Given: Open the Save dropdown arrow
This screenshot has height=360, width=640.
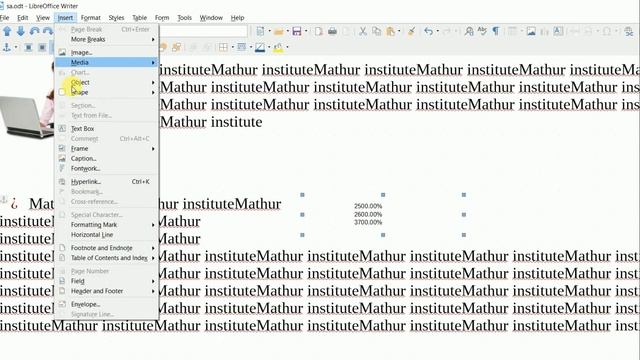Looking at the screenshot, I should click(x=306, y=31).
